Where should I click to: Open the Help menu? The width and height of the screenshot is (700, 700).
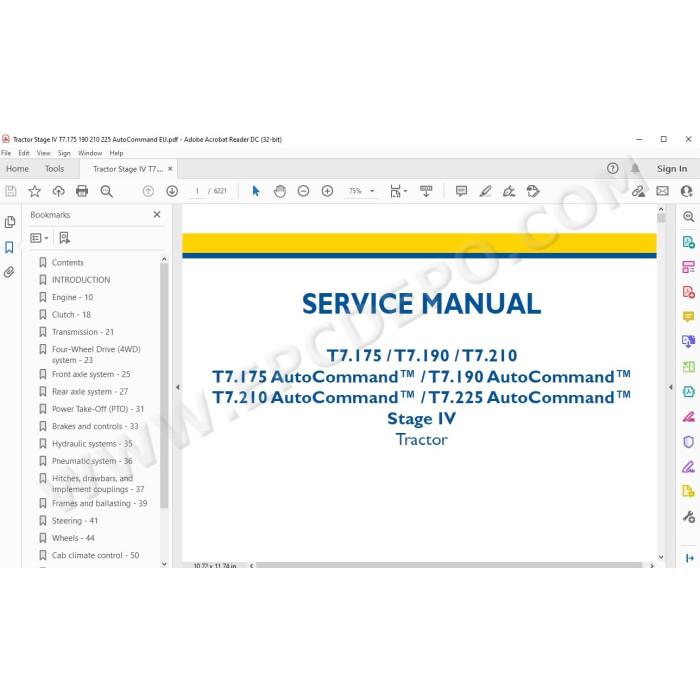click(117, 153)
